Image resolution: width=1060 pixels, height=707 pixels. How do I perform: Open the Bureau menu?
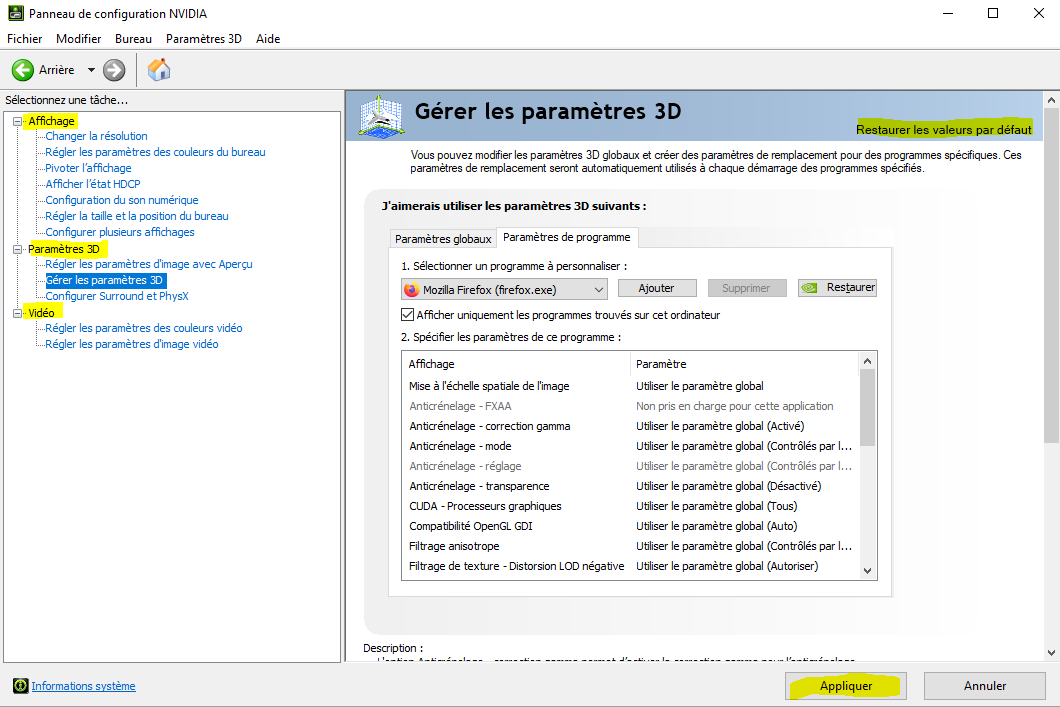133,39
